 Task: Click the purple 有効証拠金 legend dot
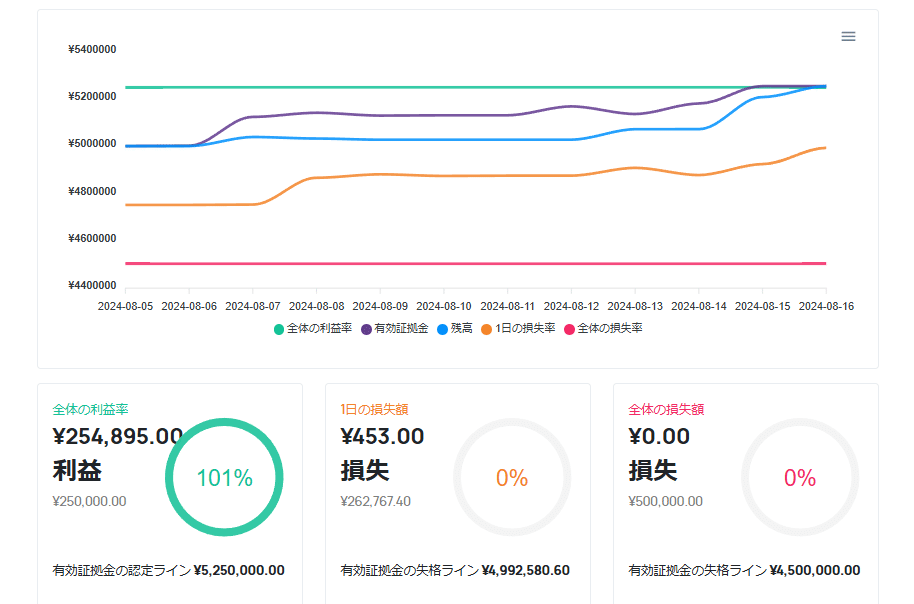[366, 329]
